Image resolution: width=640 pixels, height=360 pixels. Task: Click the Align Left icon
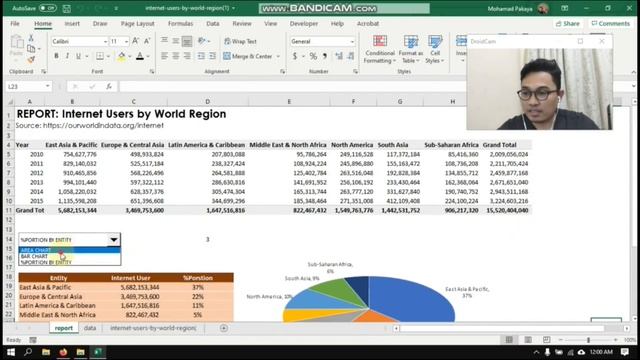point(164,56)
